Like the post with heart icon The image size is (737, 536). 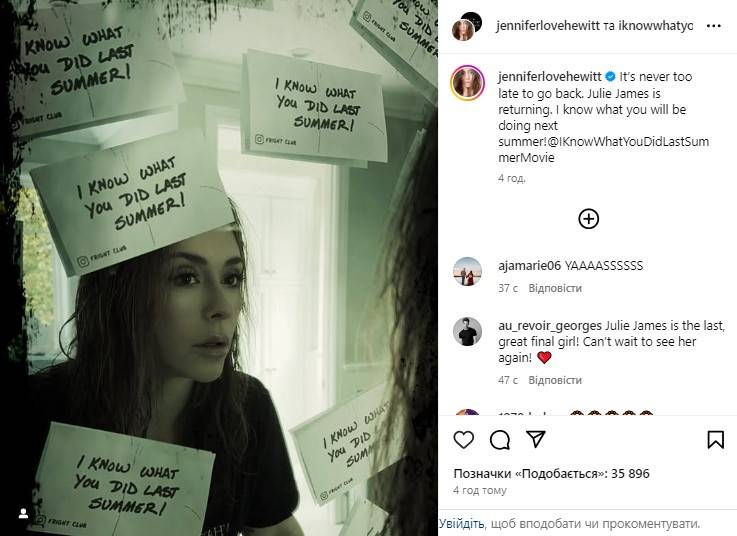coord(463,440)
